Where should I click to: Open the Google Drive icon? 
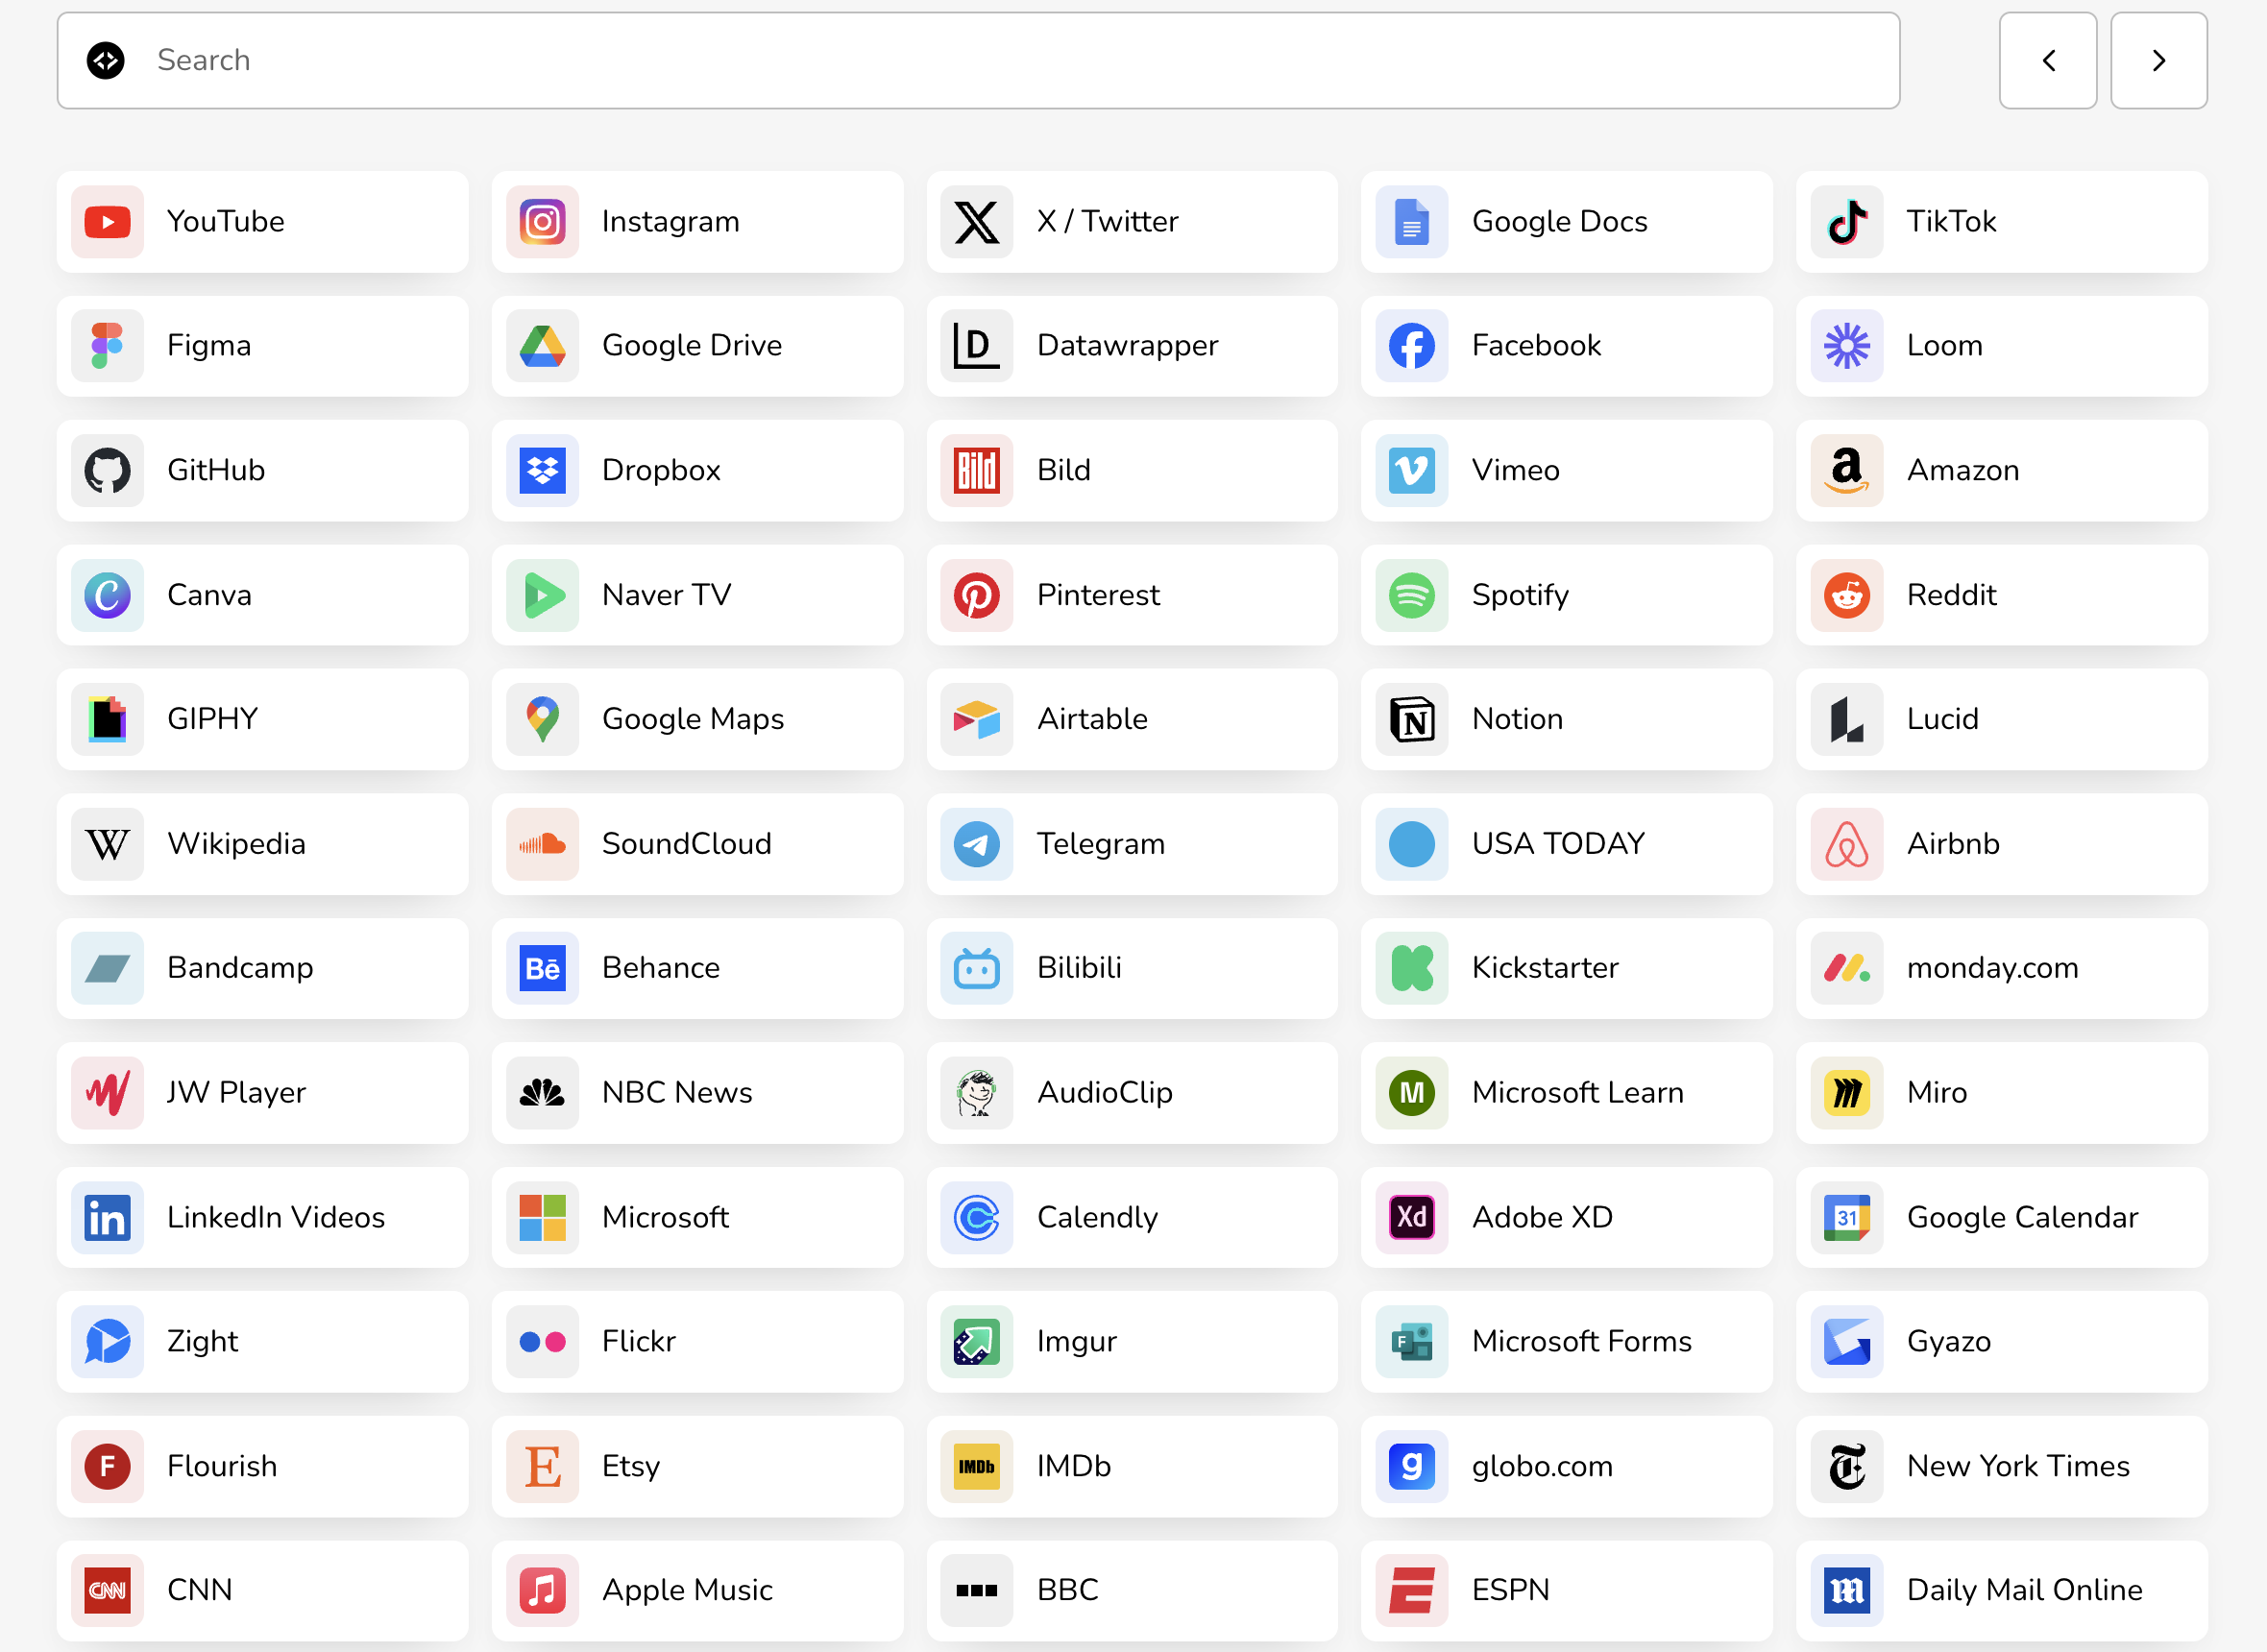[x=542, y=345]
